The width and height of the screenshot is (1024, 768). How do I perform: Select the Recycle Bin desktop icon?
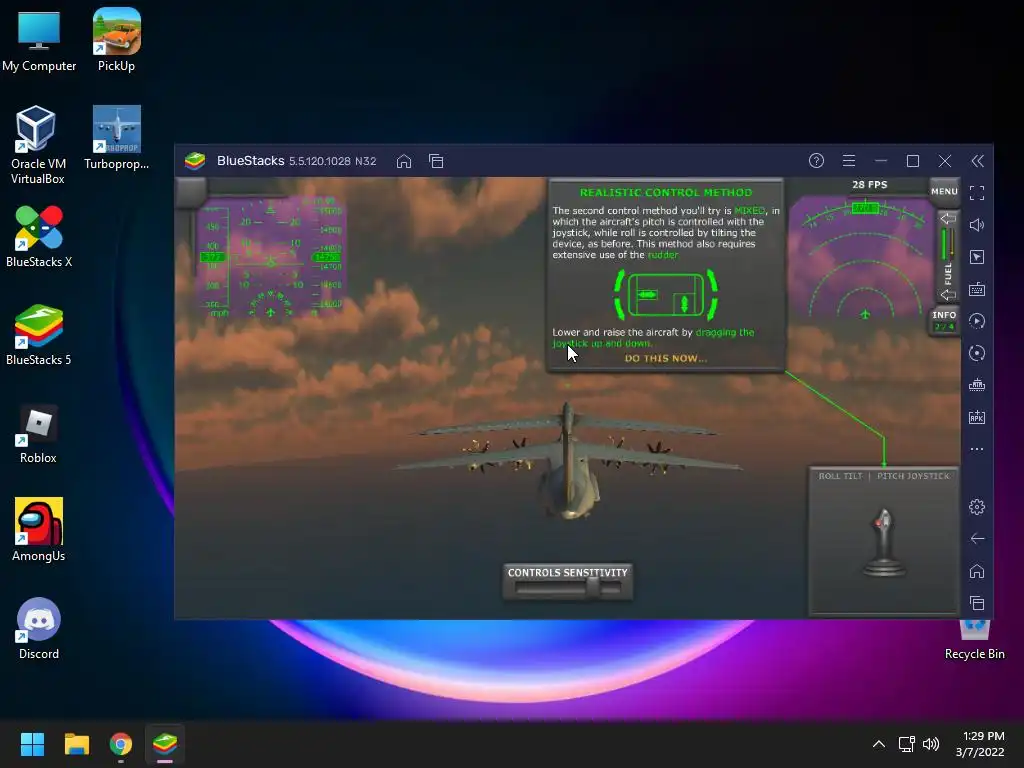point(974,640)
